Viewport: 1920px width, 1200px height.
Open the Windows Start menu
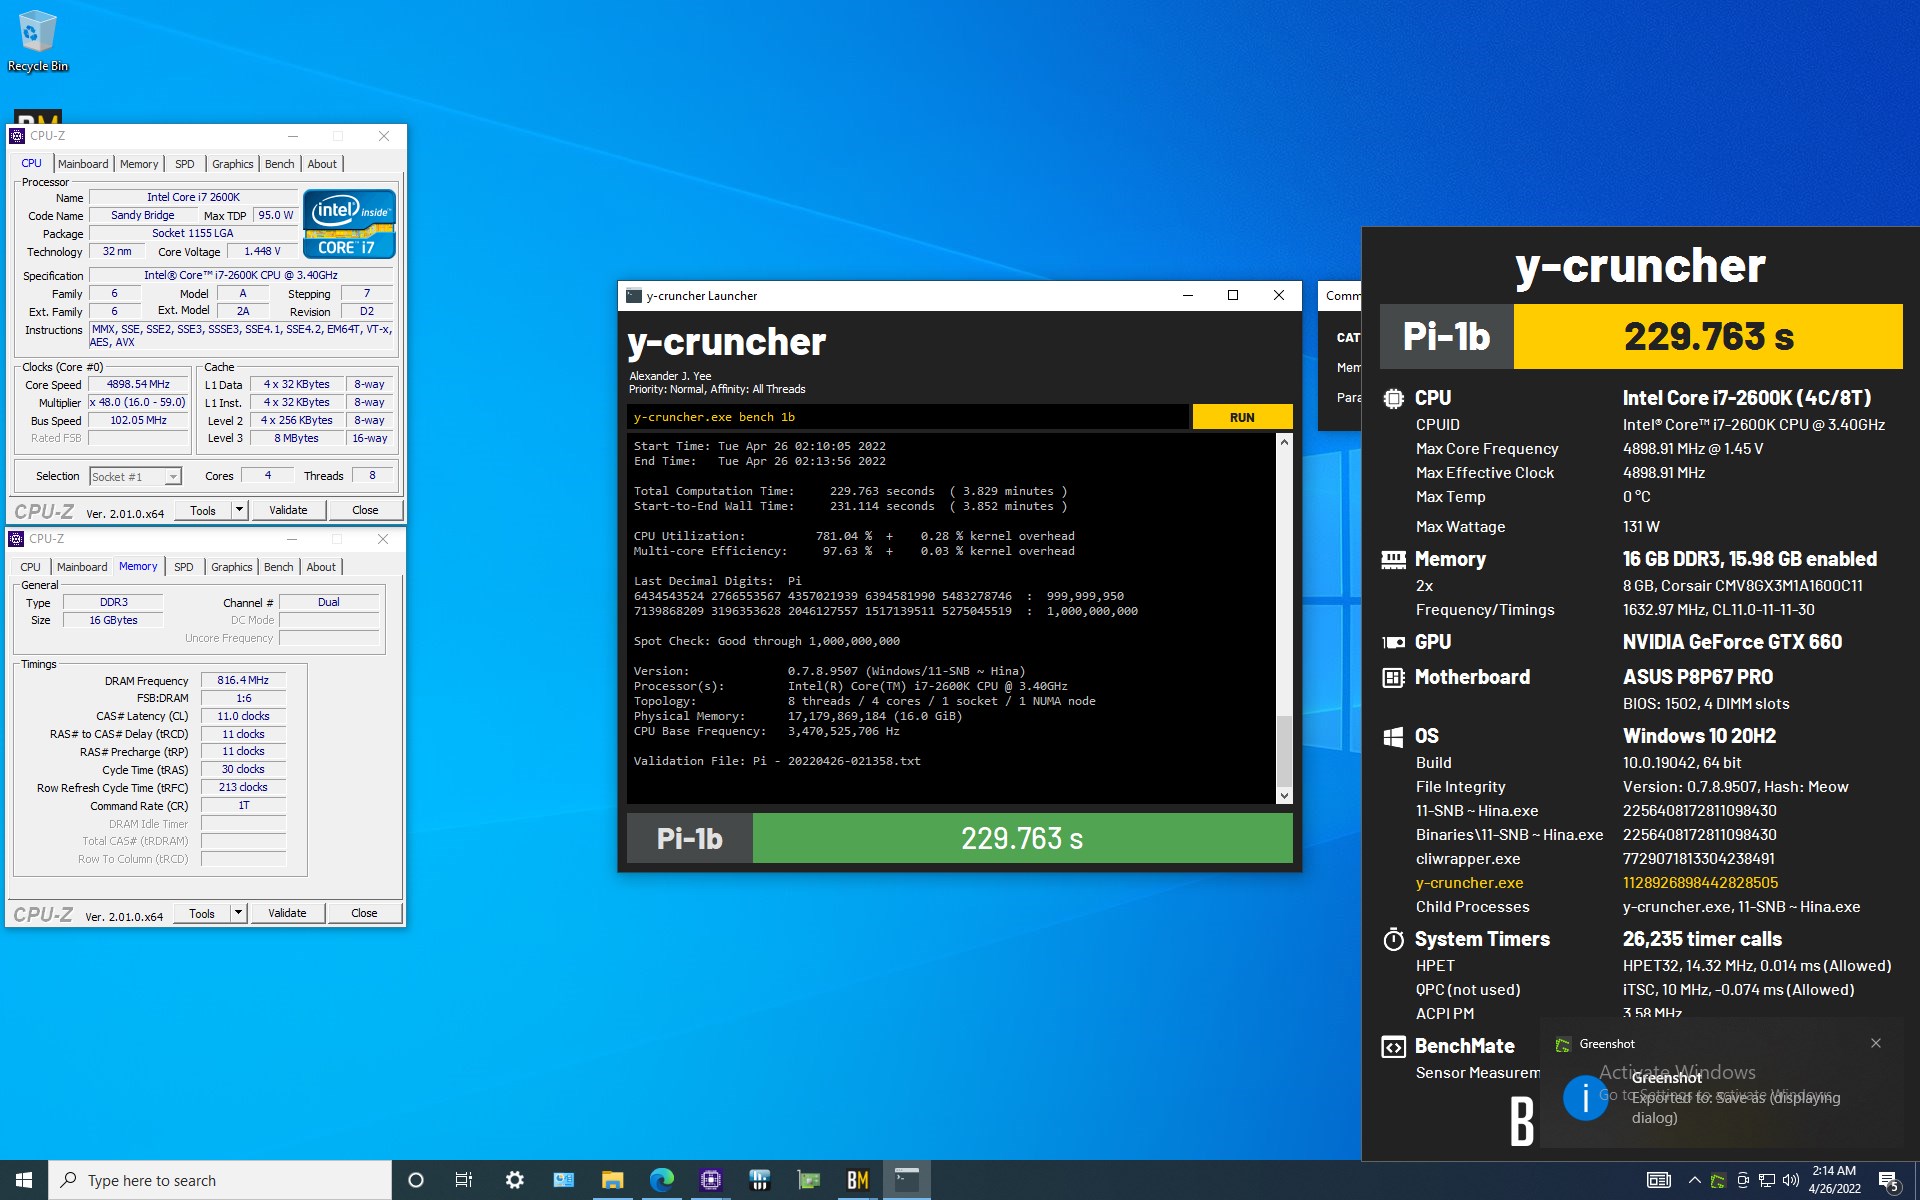point(24,1180)
